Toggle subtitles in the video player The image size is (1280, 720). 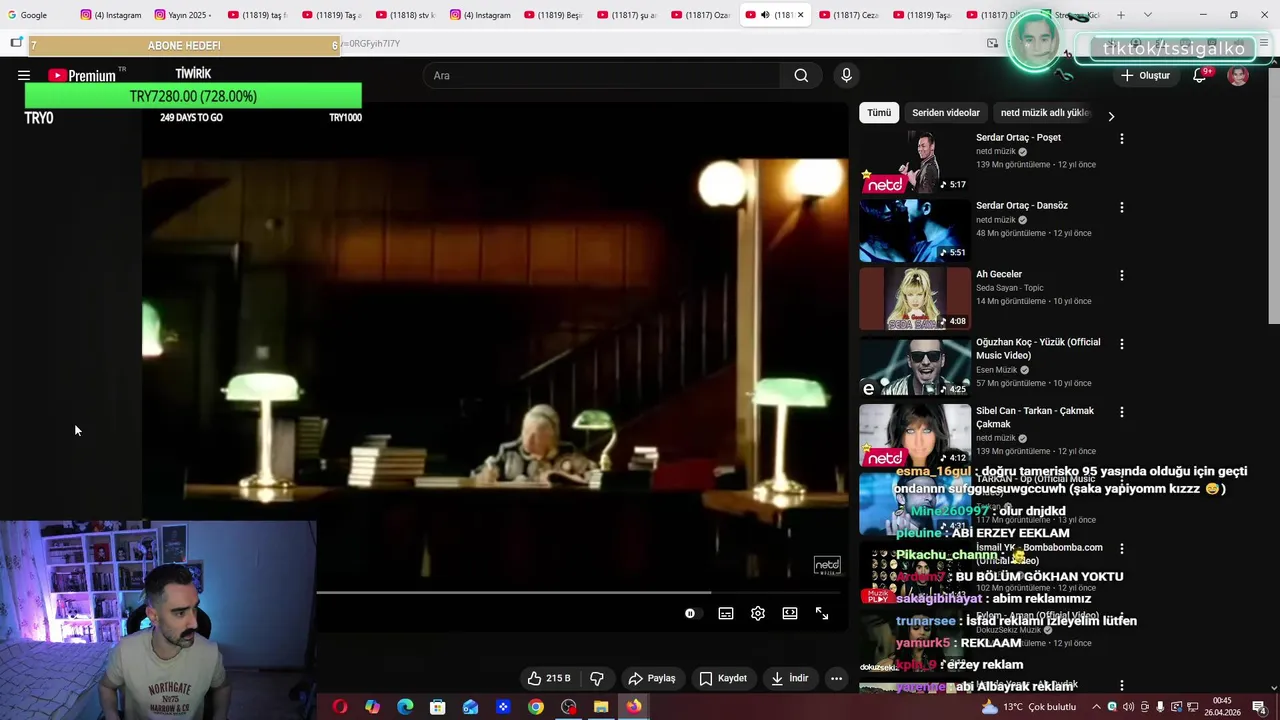(x=726, y=613)
